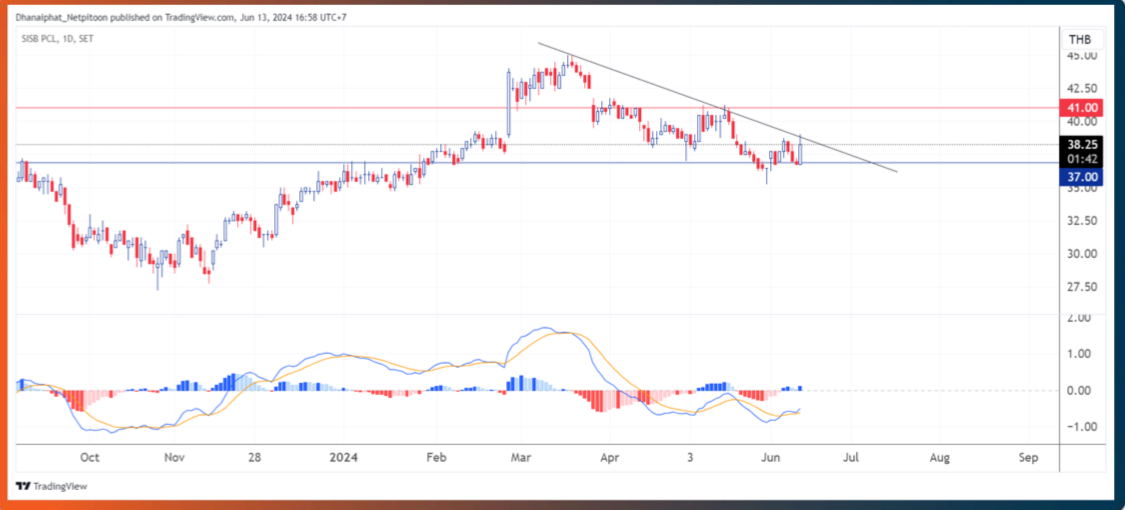Screen dimensions: 1125x510
Task: Click the 42.50 price axis value
Action: pyautogui.click(x=1082, y=88)
